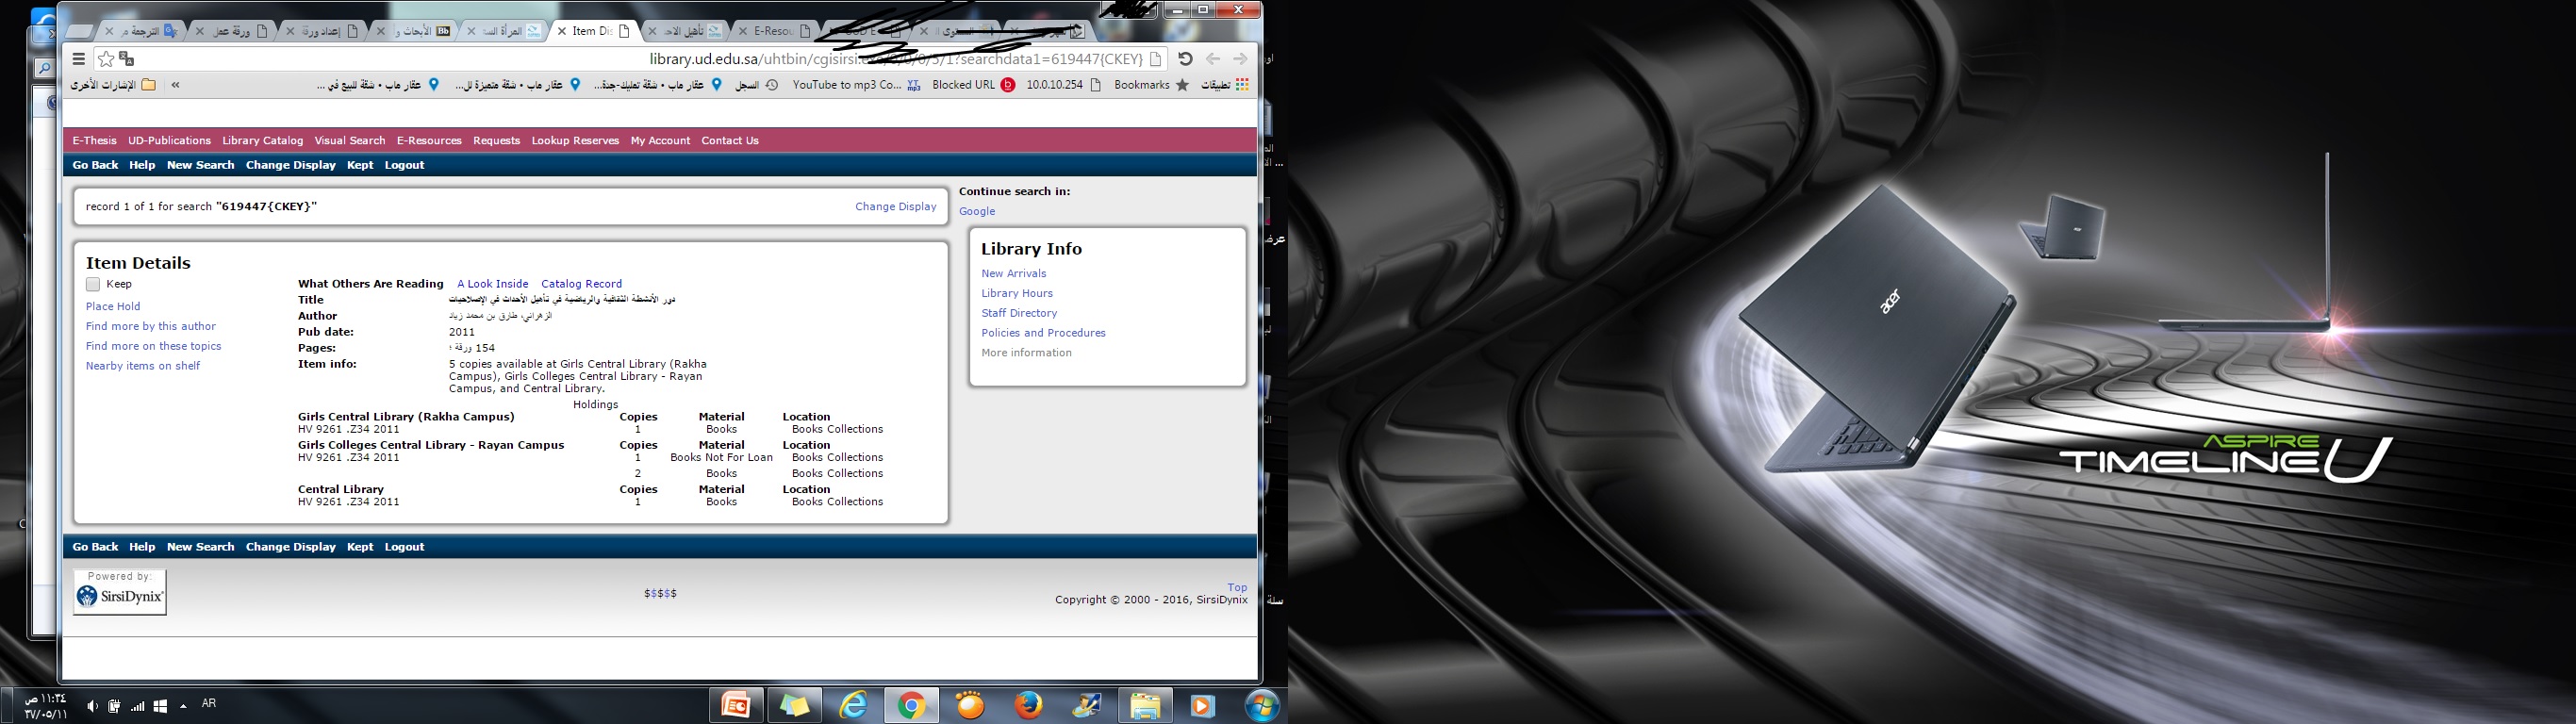
Task: Click the Top link in the footer
Action: 1238,588
